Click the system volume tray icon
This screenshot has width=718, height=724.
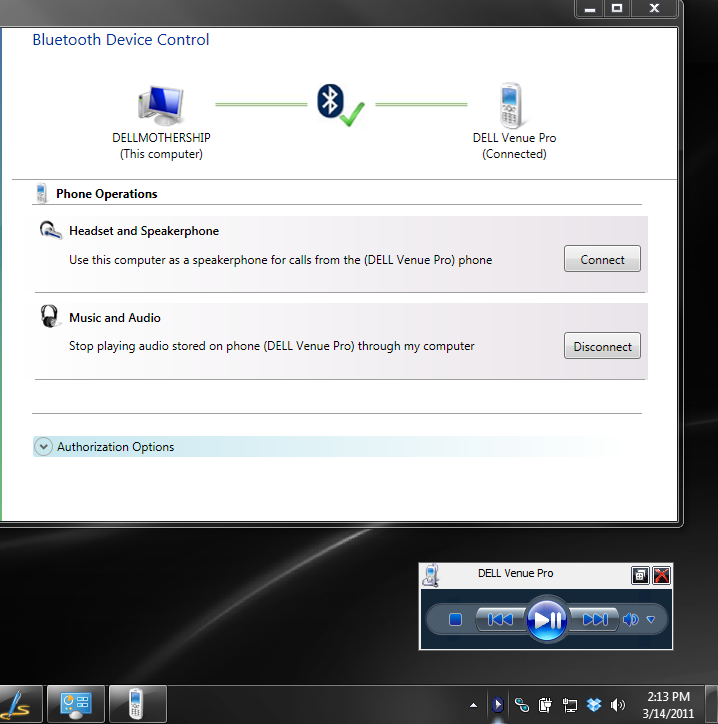pos(618,705)
